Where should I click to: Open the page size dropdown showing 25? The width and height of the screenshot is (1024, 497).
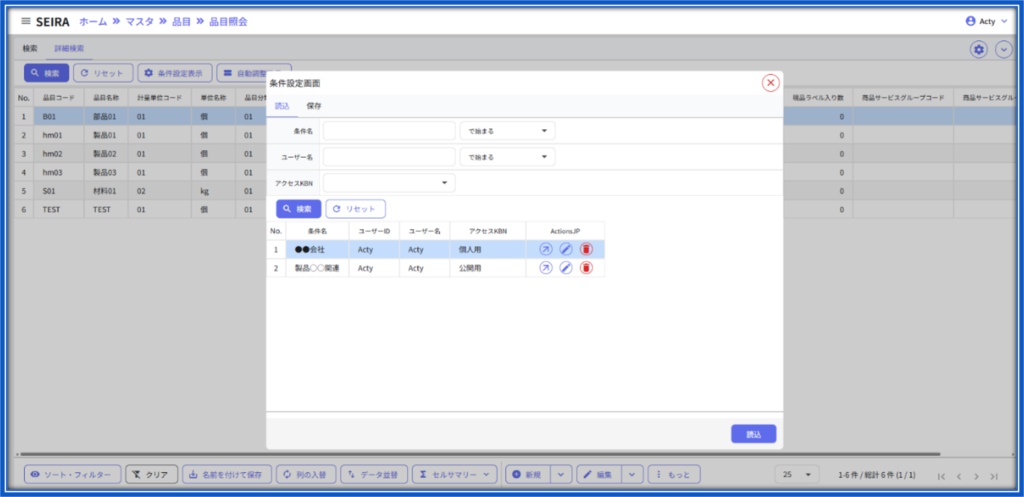click(x=797, y=475)
